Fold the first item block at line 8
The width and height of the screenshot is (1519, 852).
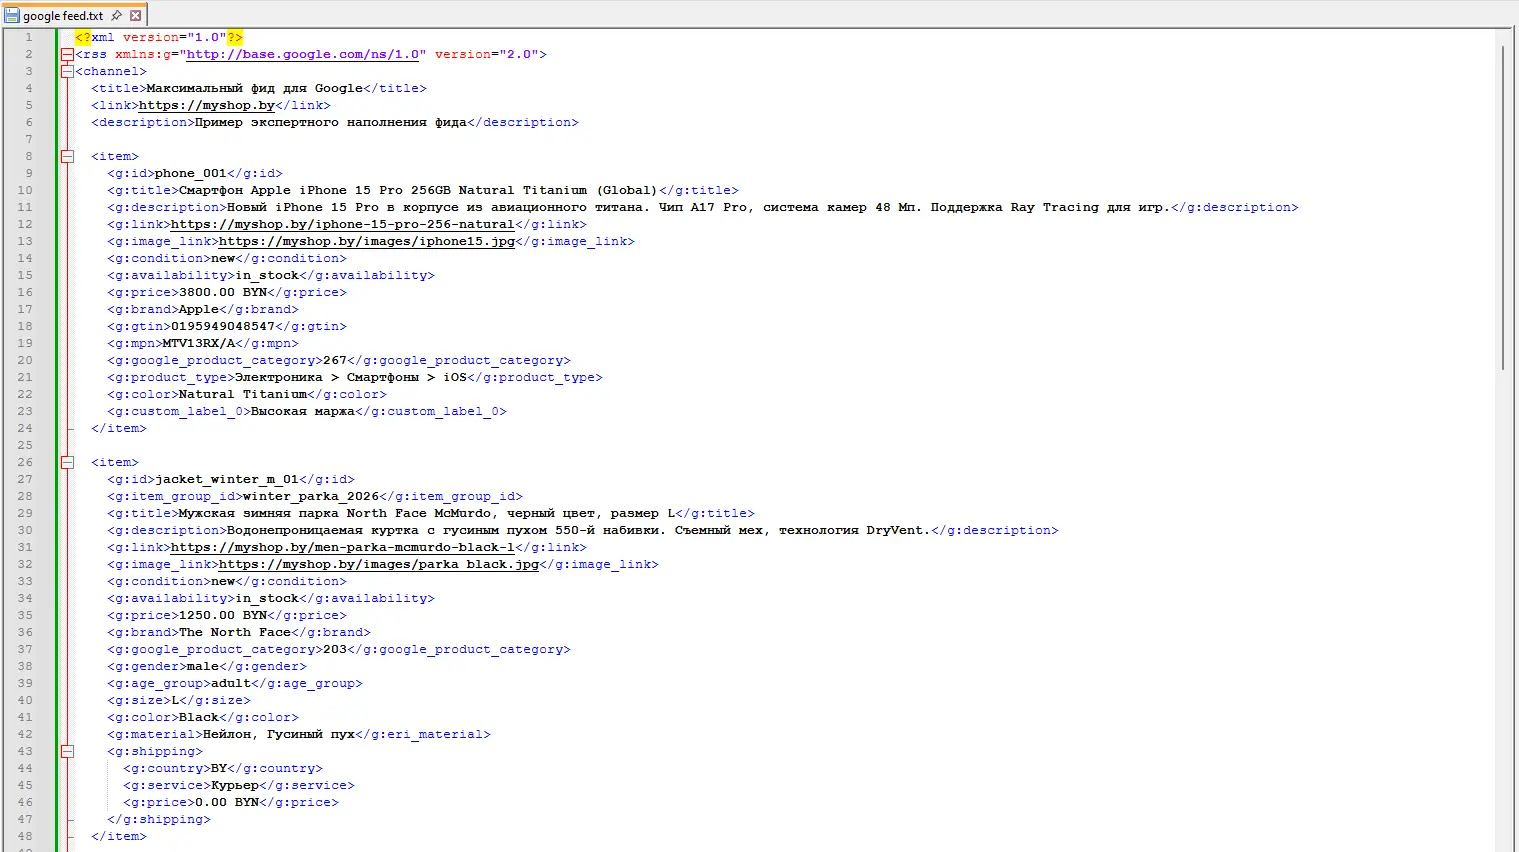(x=67, y=156)
